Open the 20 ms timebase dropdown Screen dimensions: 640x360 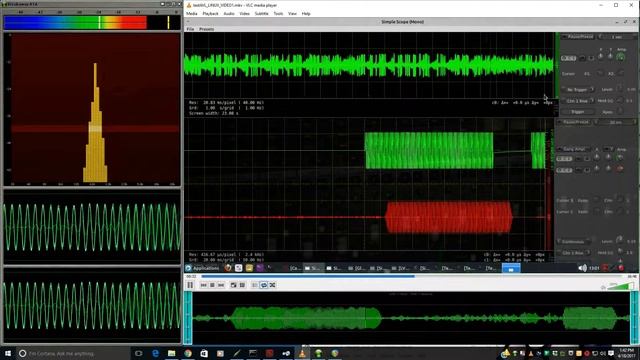(x=616, y=122)
